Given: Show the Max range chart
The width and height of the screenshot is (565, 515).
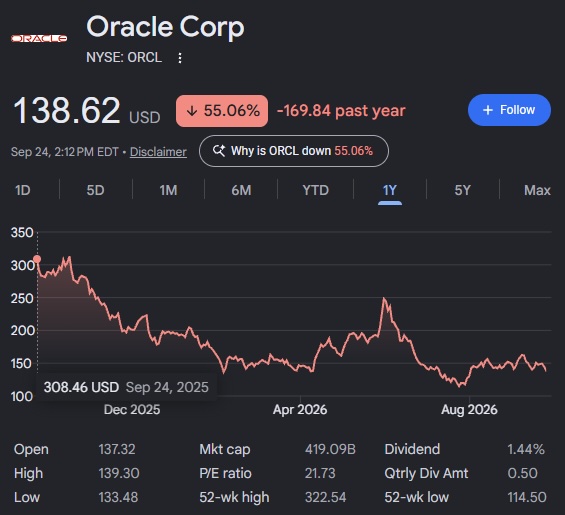Looking at the screenshot, I should [x=537, y=190].
